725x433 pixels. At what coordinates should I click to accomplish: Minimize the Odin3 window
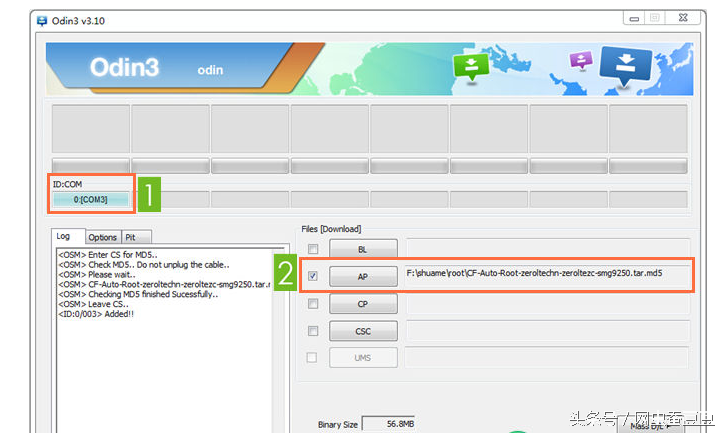tap(634, 18)
